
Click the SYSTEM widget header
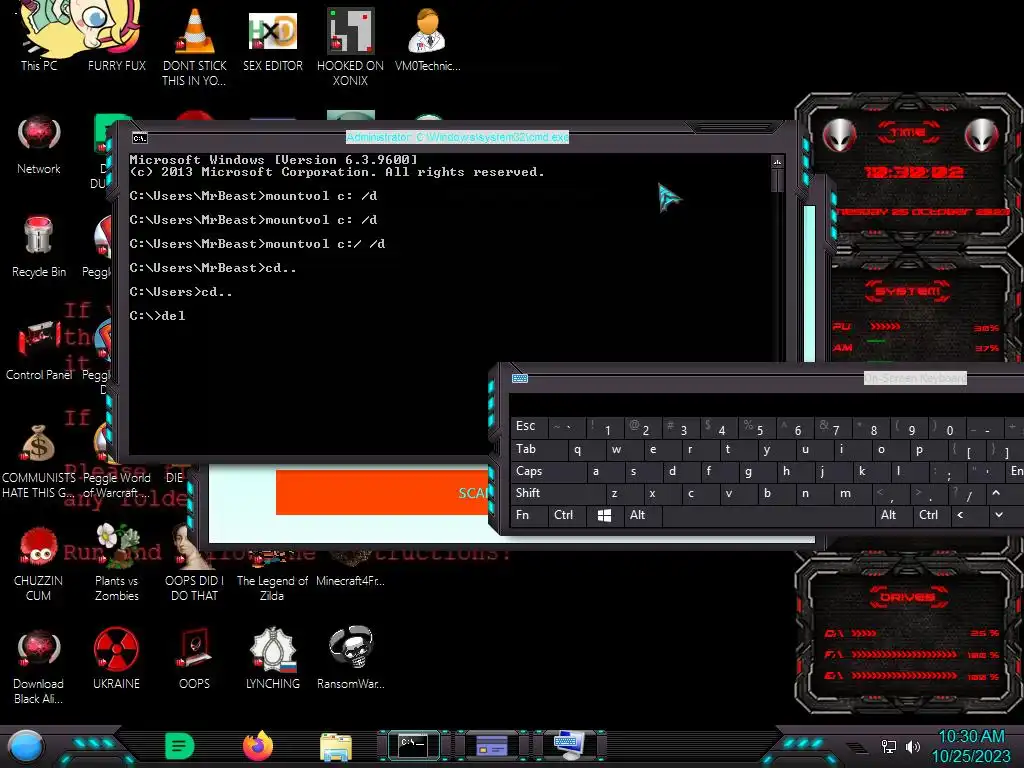(x=908, y=291)
